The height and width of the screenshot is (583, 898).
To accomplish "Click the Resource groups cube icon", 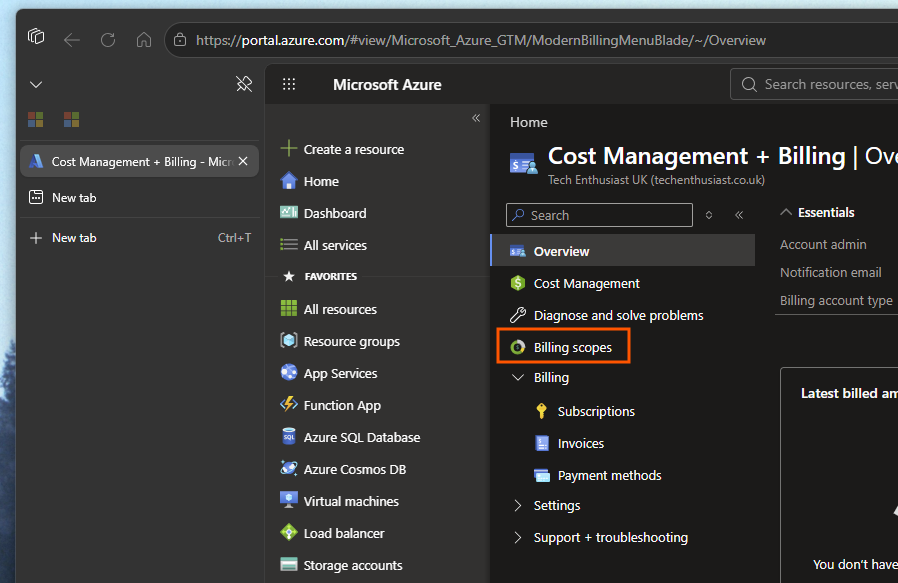I will pyautogui.click(x=289, y=340).
